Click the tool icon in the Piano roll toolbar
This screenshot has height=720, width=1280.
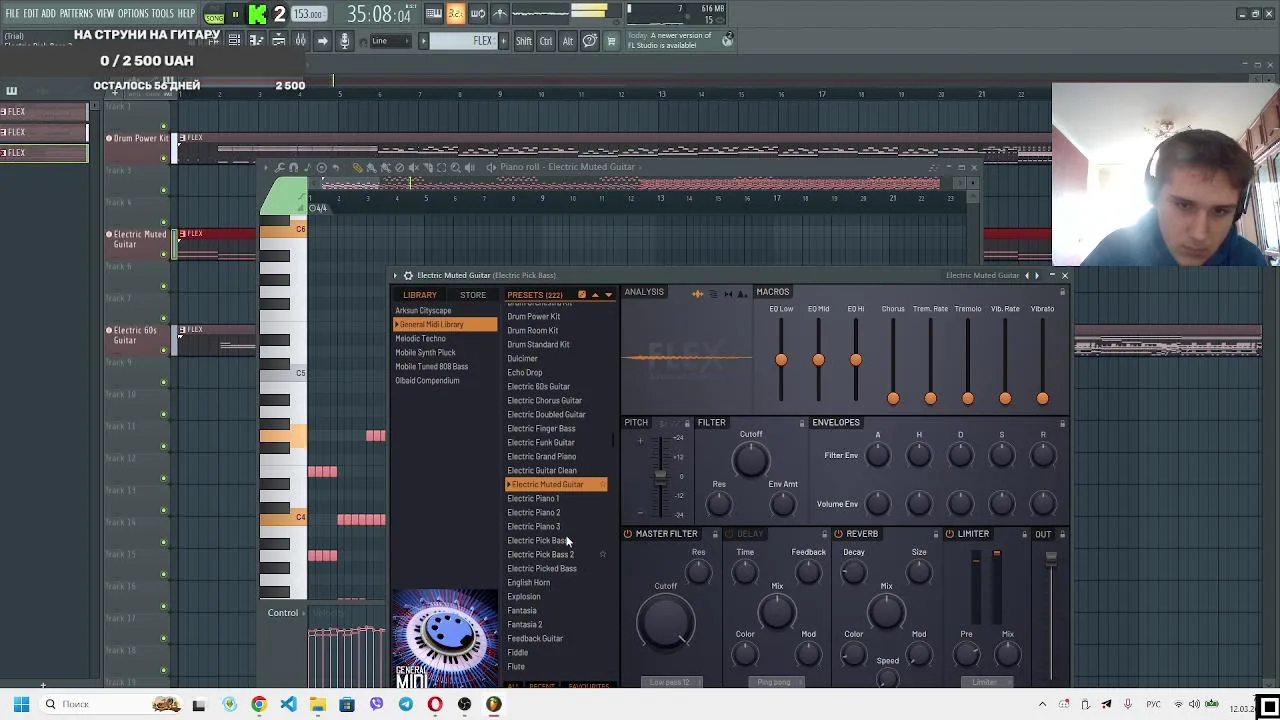point(279,168)
